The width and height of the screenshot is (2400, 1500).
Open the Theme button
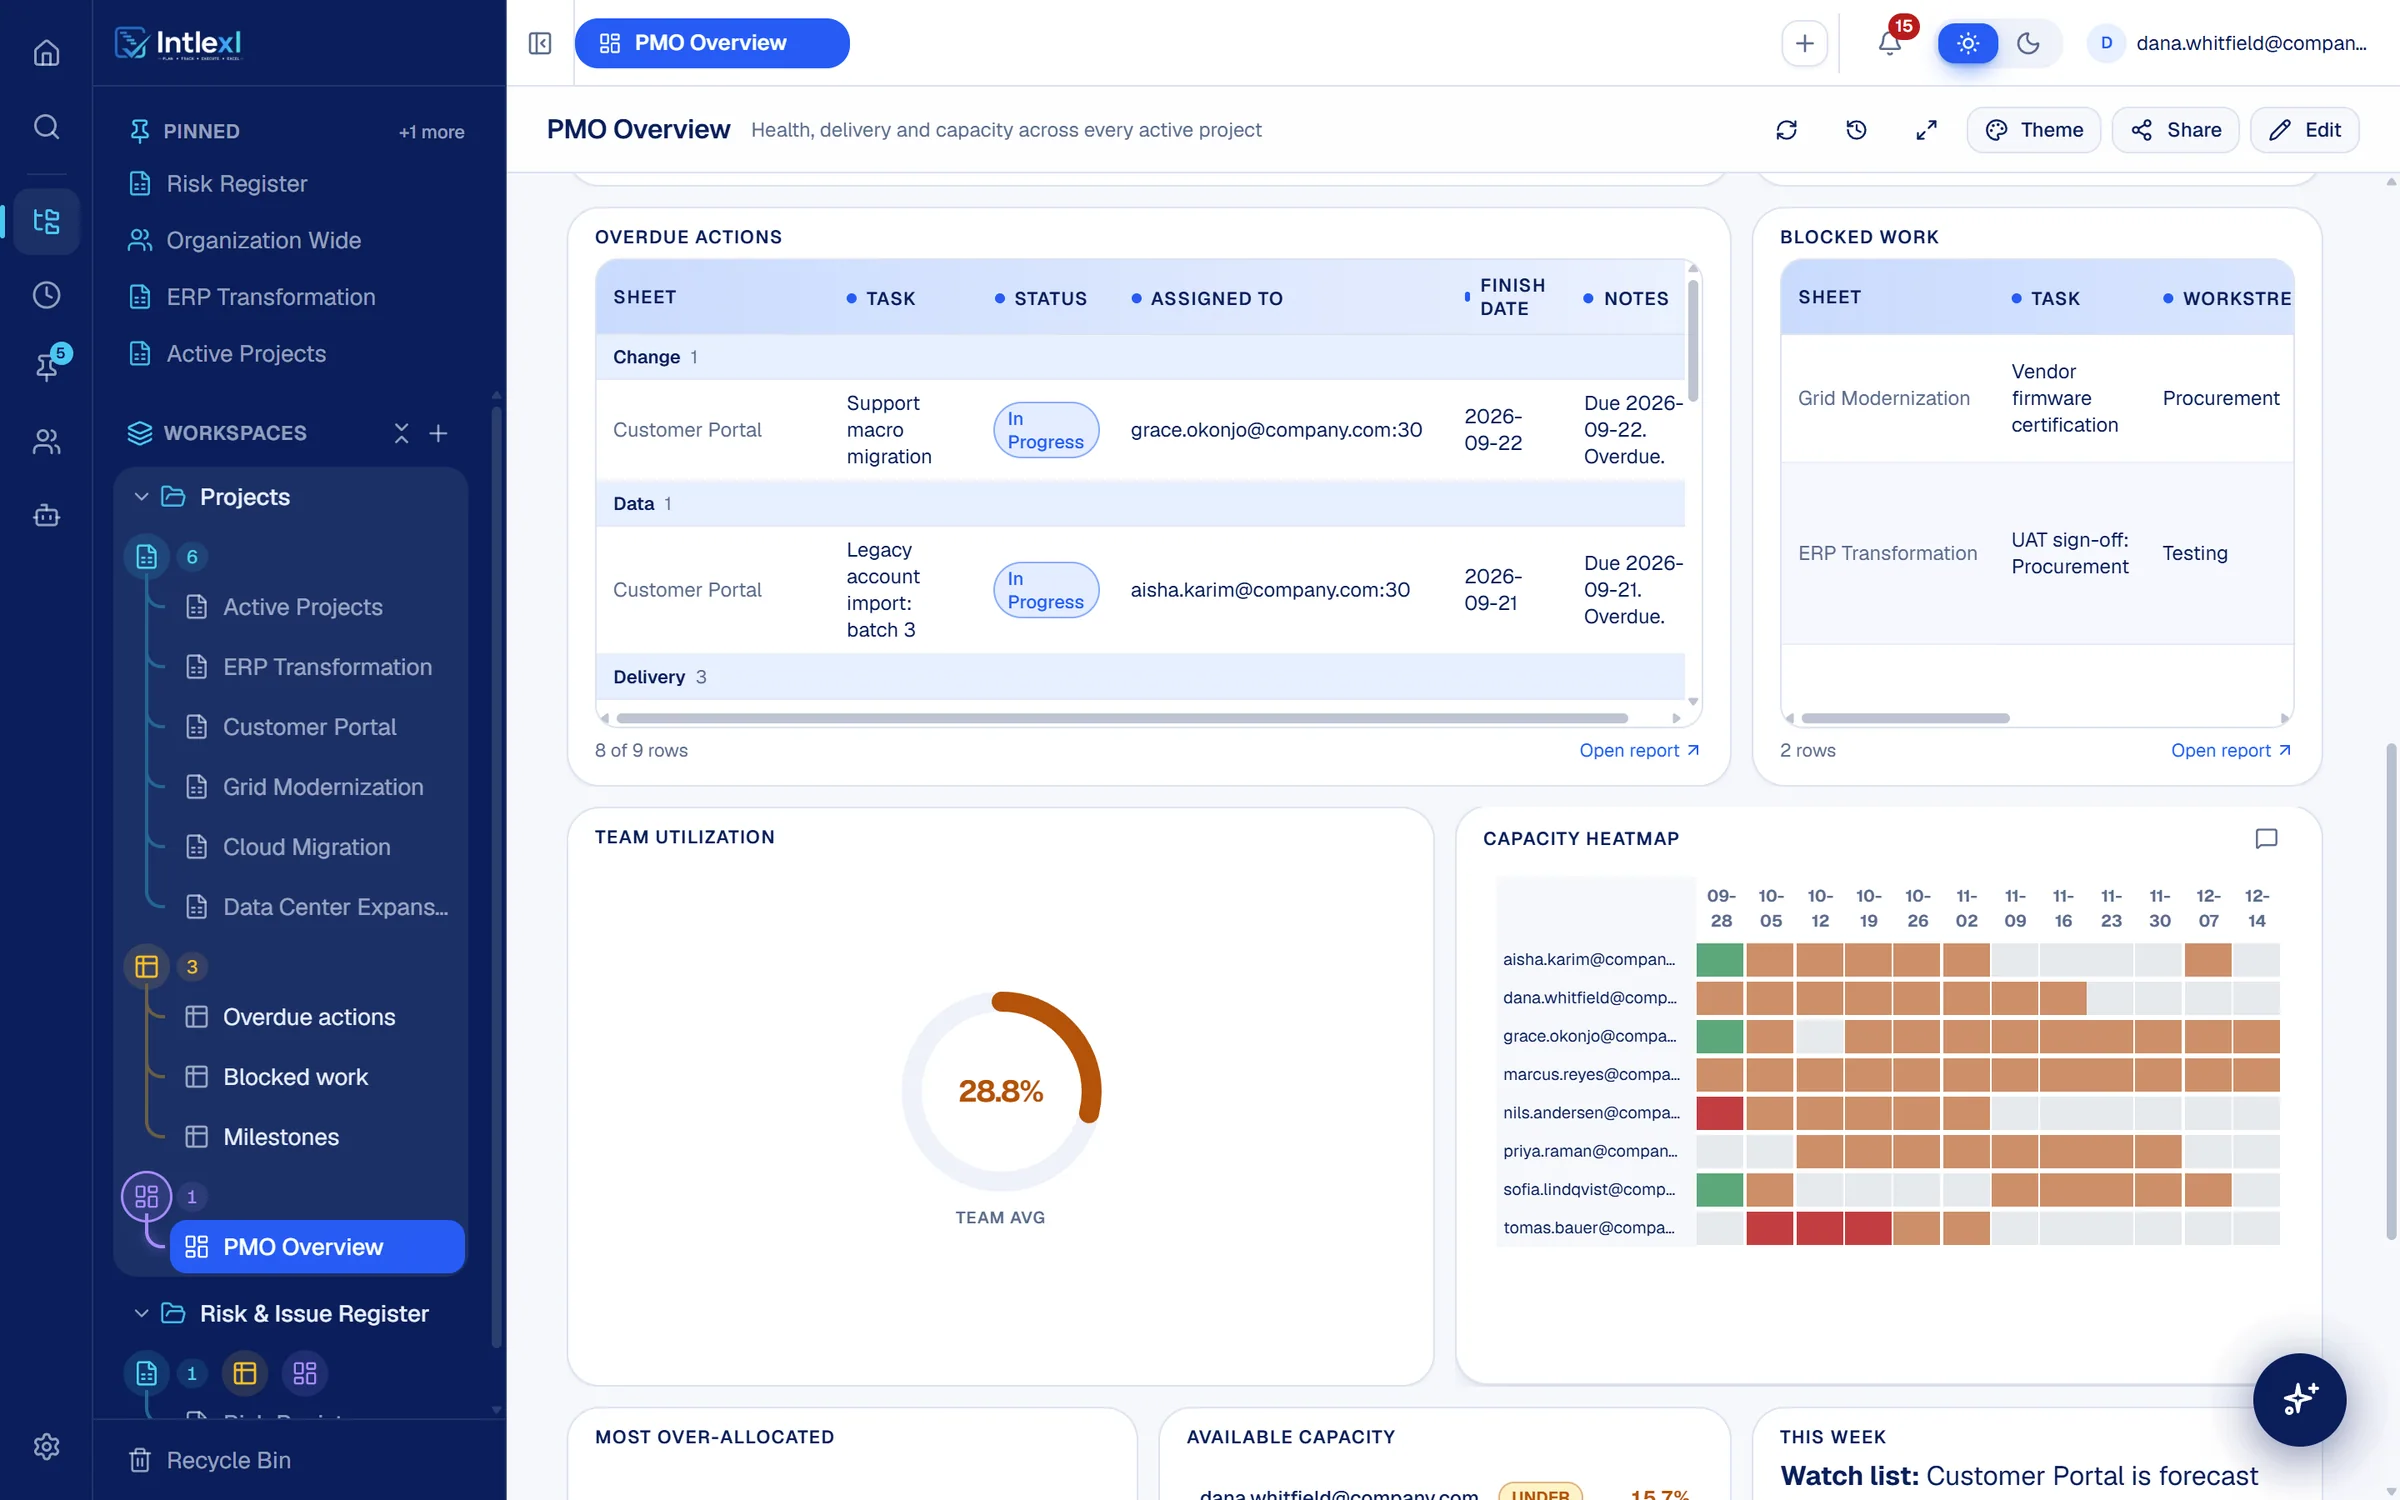tap(2033, 130)
